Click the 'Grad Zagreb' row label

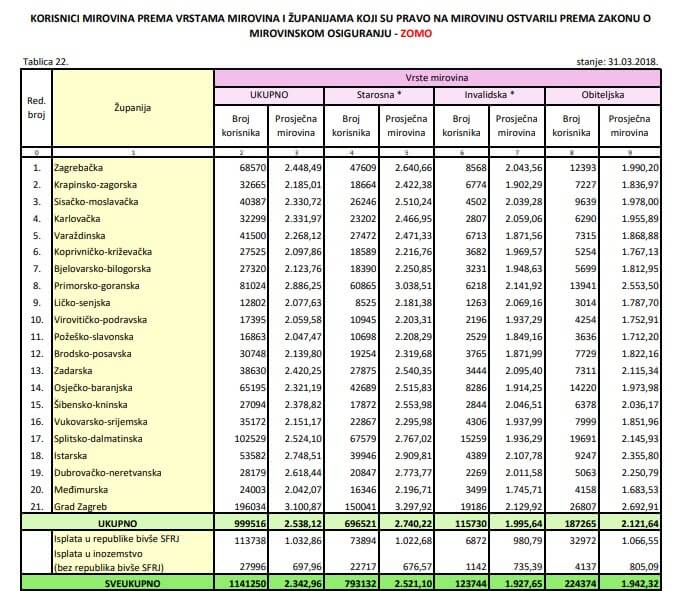point(81,506)
